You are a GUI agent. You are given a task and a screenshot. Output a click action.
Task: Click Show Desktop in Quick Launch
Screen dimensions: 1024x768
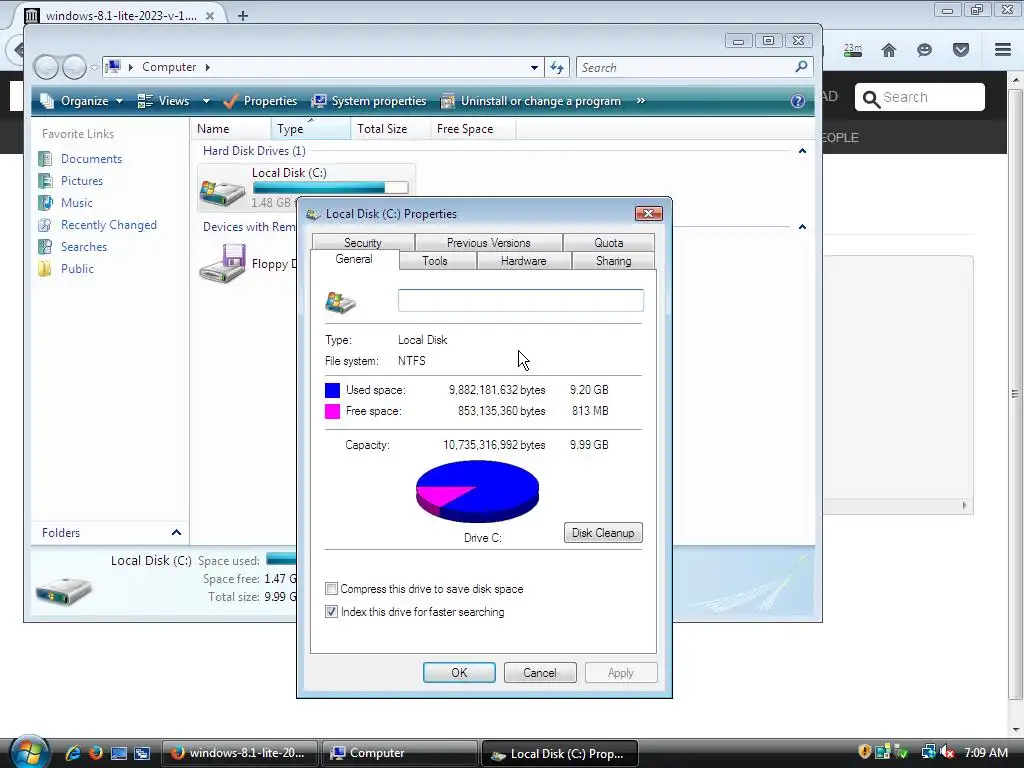pyautogui.click(x=119, y=753)
